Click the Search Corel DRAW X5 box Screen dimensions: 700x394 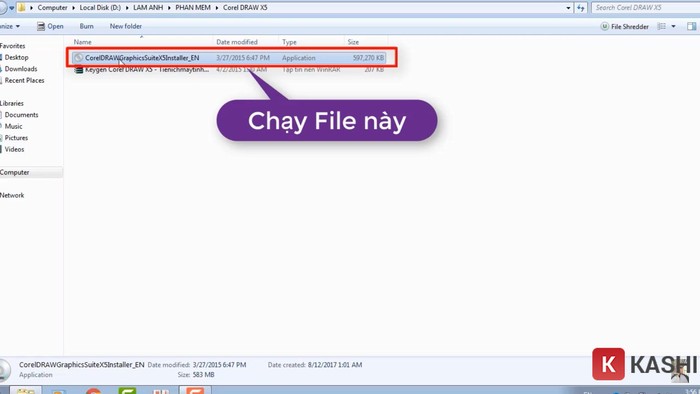[646, 8]
